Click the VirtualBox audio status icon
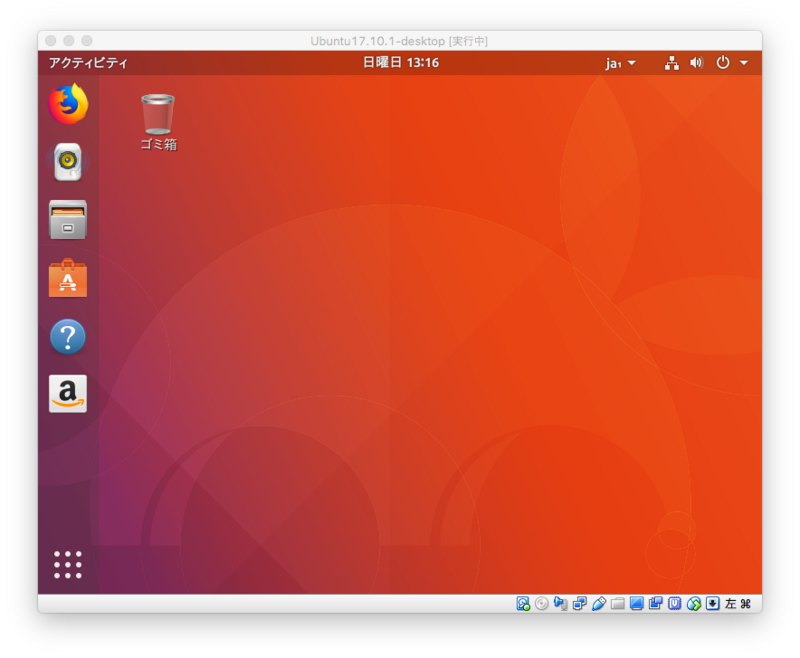This screenshot has width=800, height=658. click(561, 604)
